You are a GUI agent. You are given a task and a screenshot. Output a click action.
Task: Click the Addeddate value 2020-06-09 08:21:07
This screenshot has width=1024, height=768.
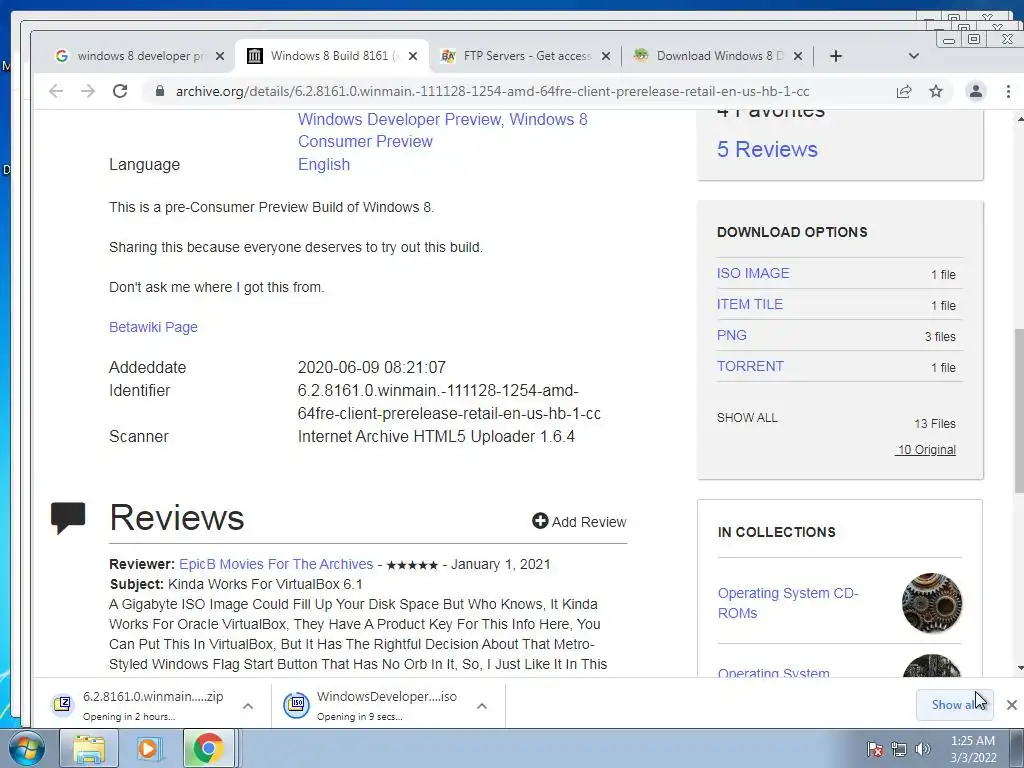[x=372, y=367]
